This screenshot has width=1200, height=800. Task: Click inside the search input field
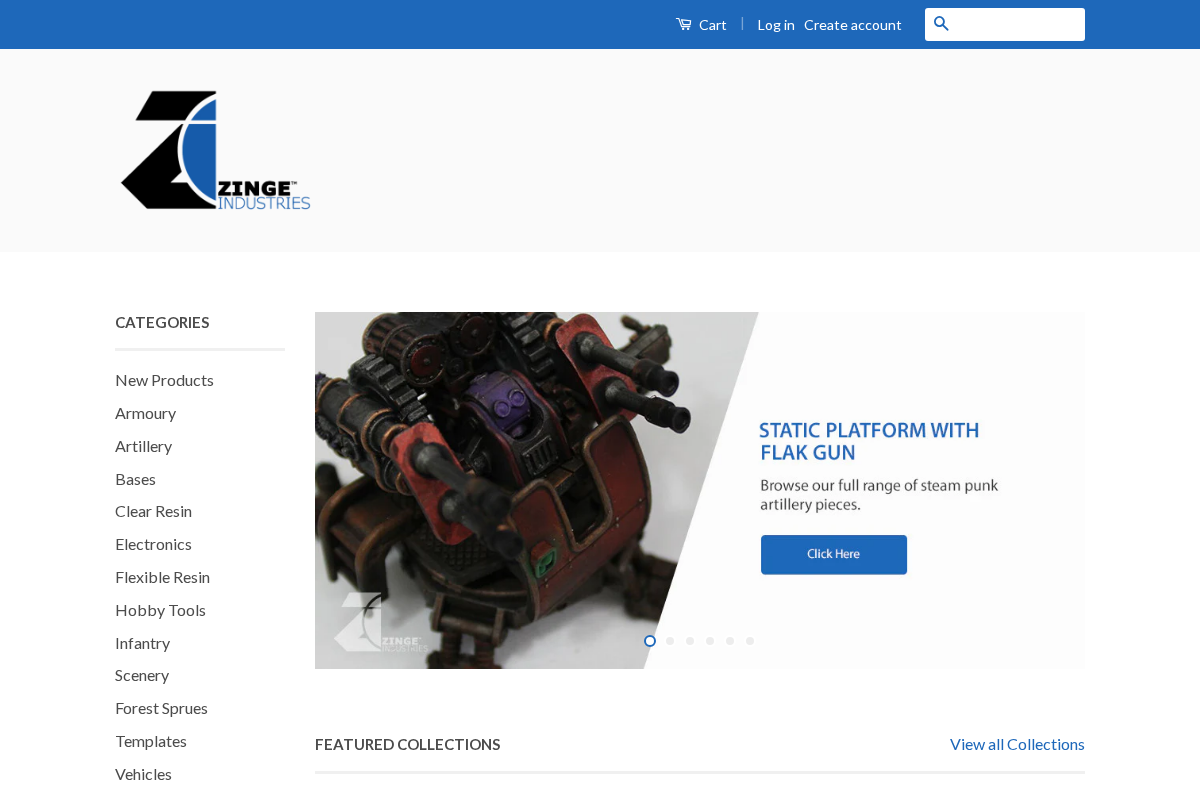(x=1010, y=24)
